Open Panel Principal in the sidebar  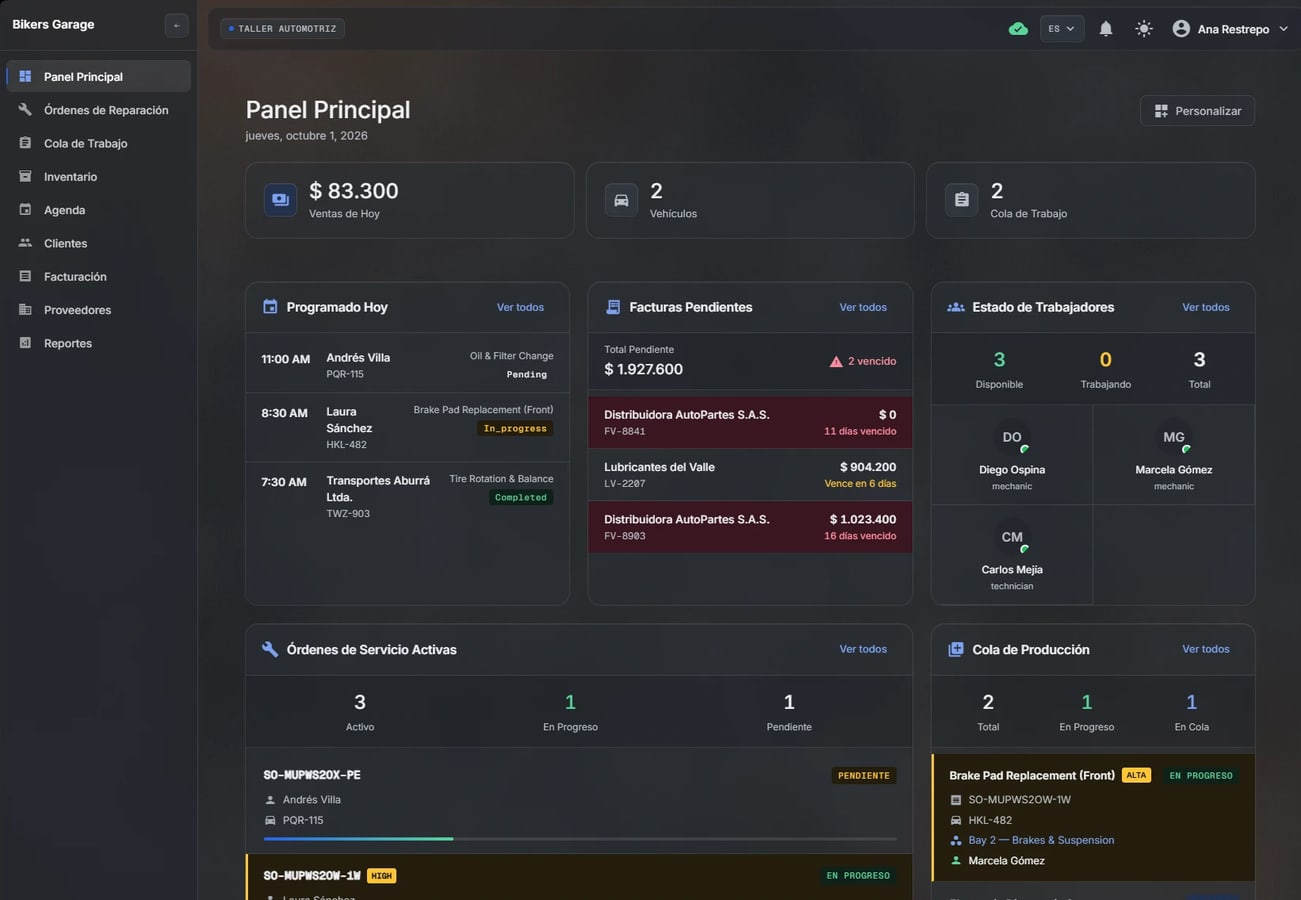click(x=98, y=77)
